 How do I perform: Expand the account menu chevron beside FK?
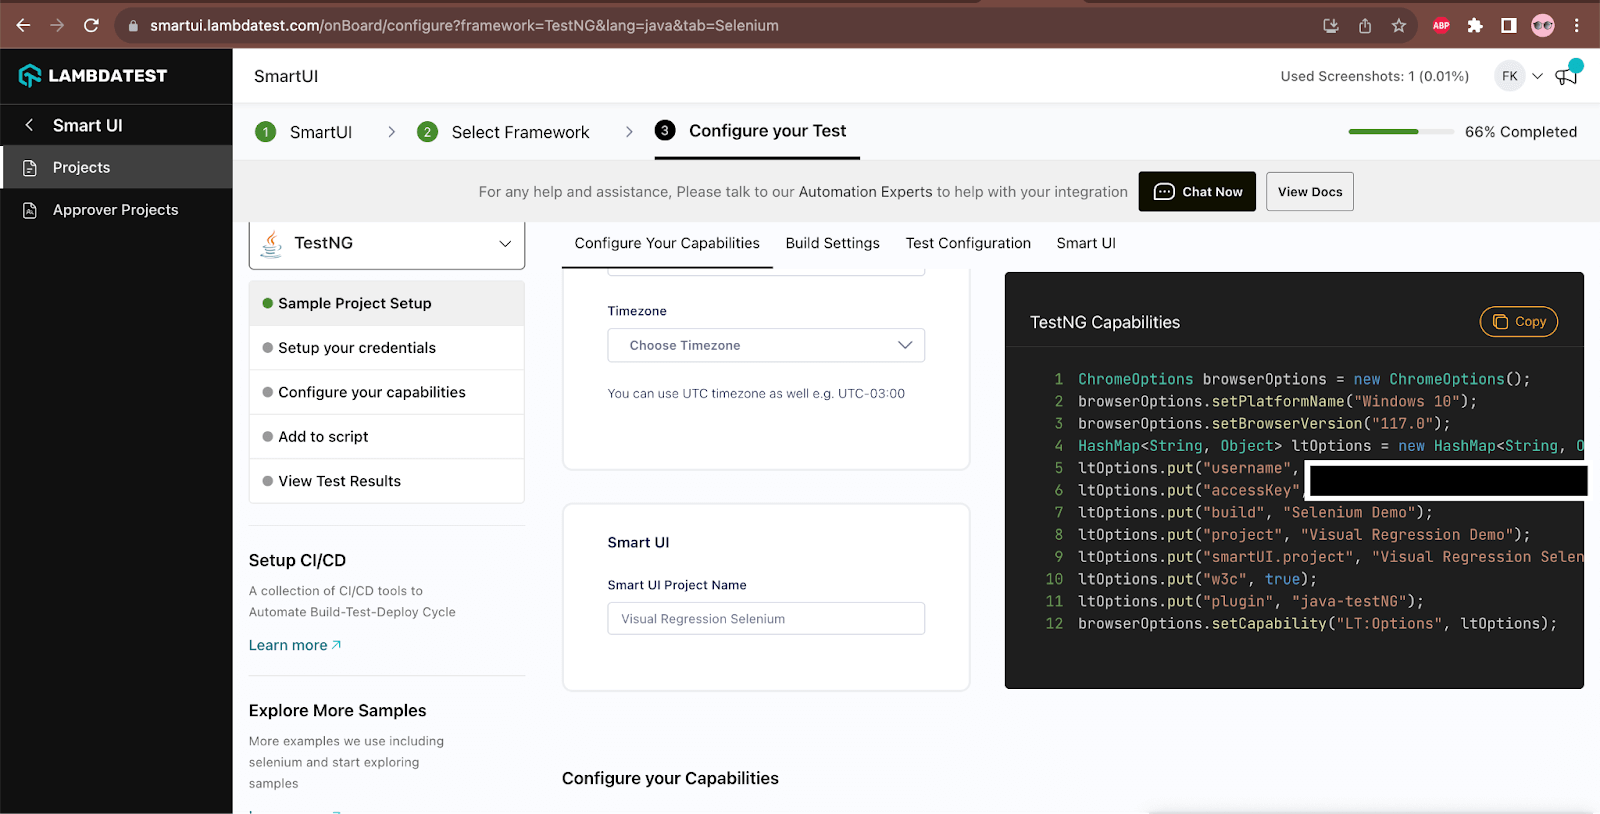point(1538,76)
